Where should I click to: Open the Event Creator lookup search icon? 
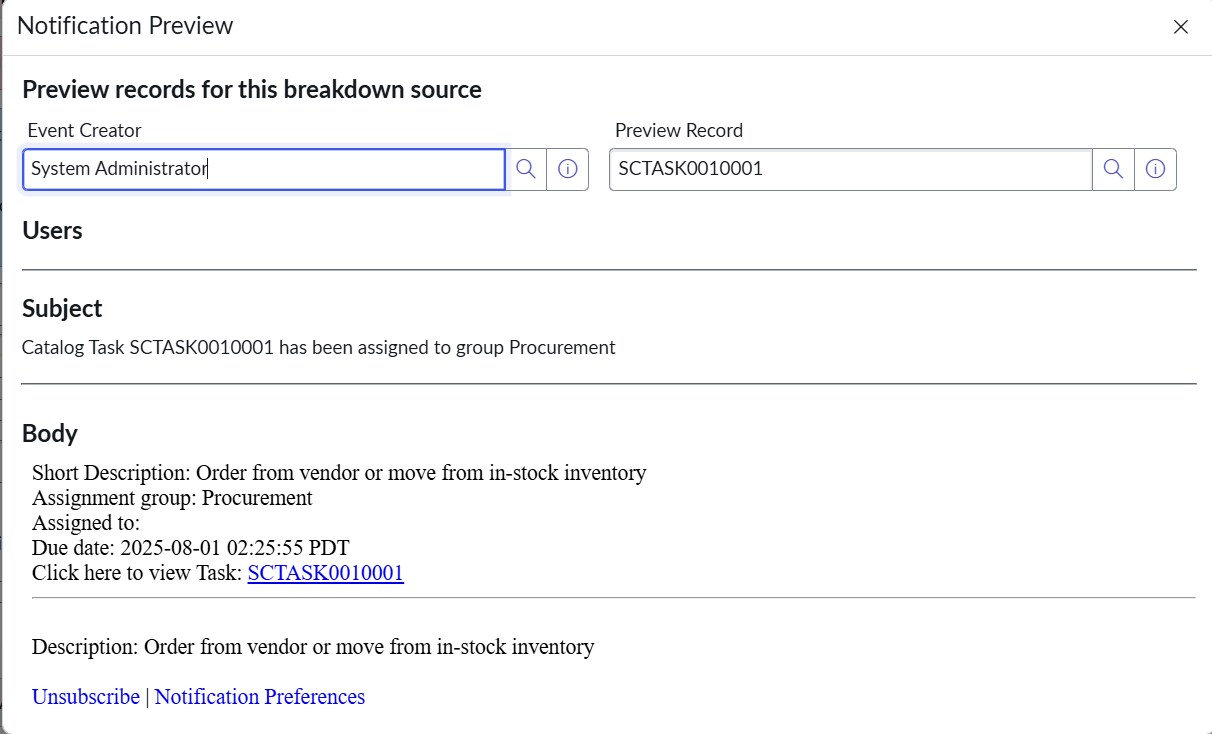click(526, 169)
